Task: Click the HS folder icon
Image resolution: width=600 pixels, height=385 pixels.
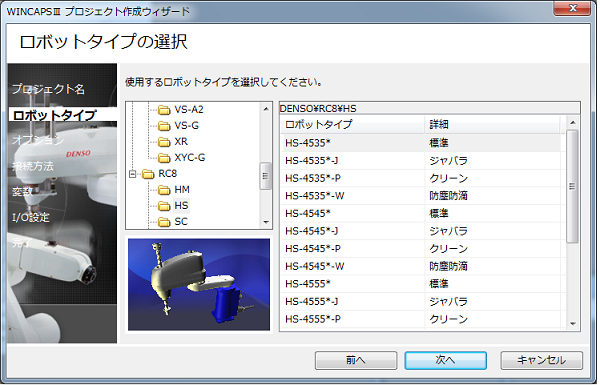Action: pyautogui.click(x=164, y=206)
